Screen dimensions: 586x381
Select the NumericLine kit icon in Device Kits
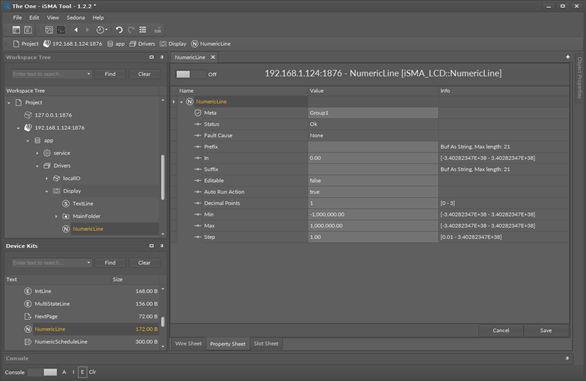28,329
